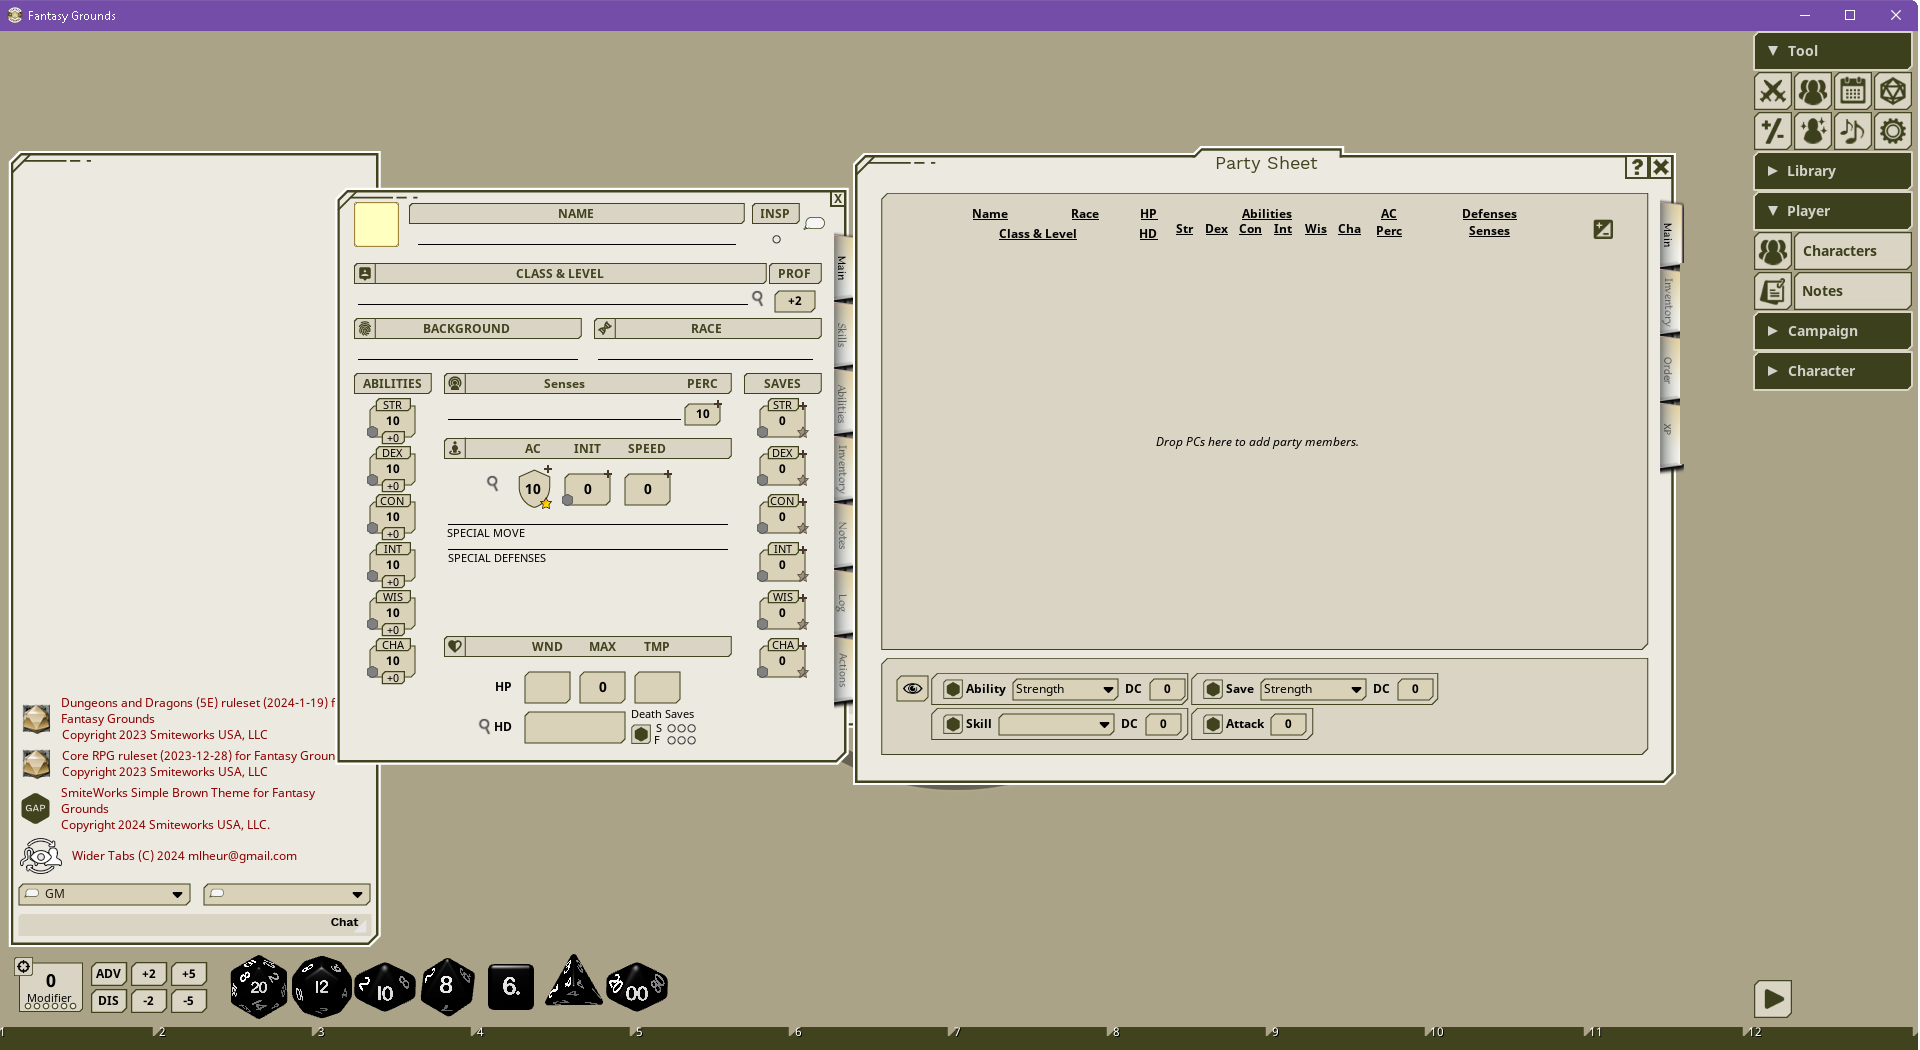Click the target icon above Modifier box
The image size is (1920, 1050).
click(x=24, y=966)
